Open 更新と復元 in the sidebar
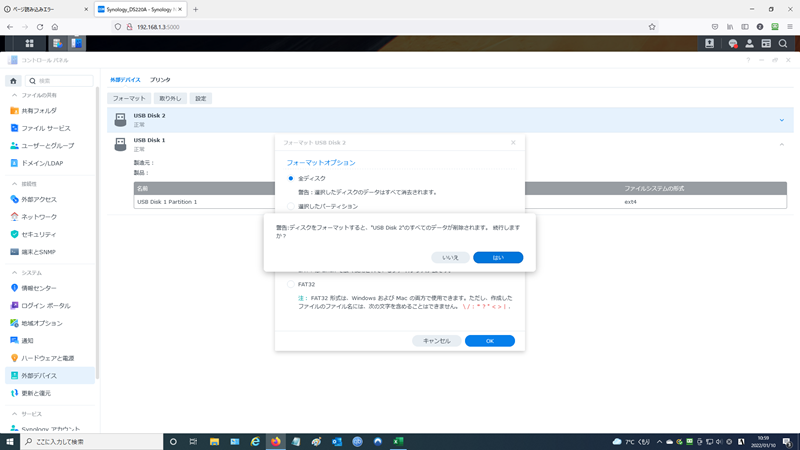The image size is (800, 450). pos(50,393)
